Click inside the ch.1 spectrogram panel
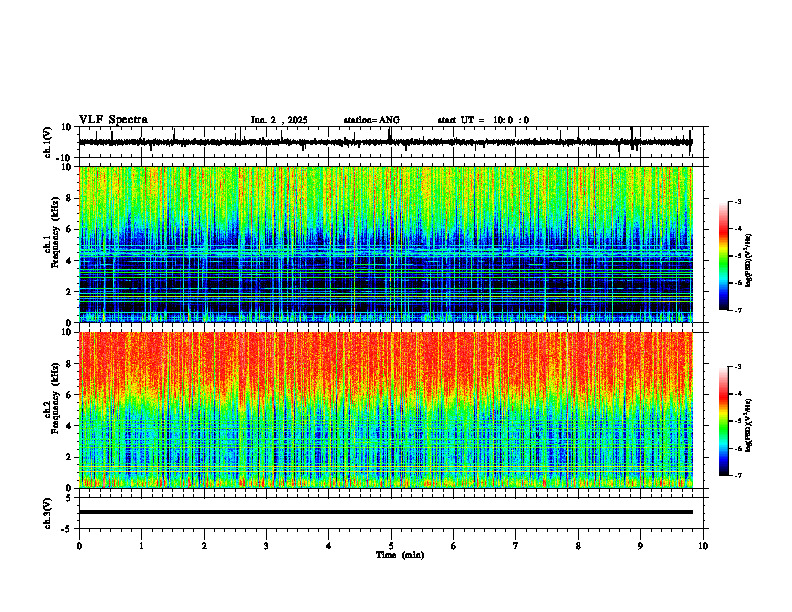792x612 pixels. 386,244
